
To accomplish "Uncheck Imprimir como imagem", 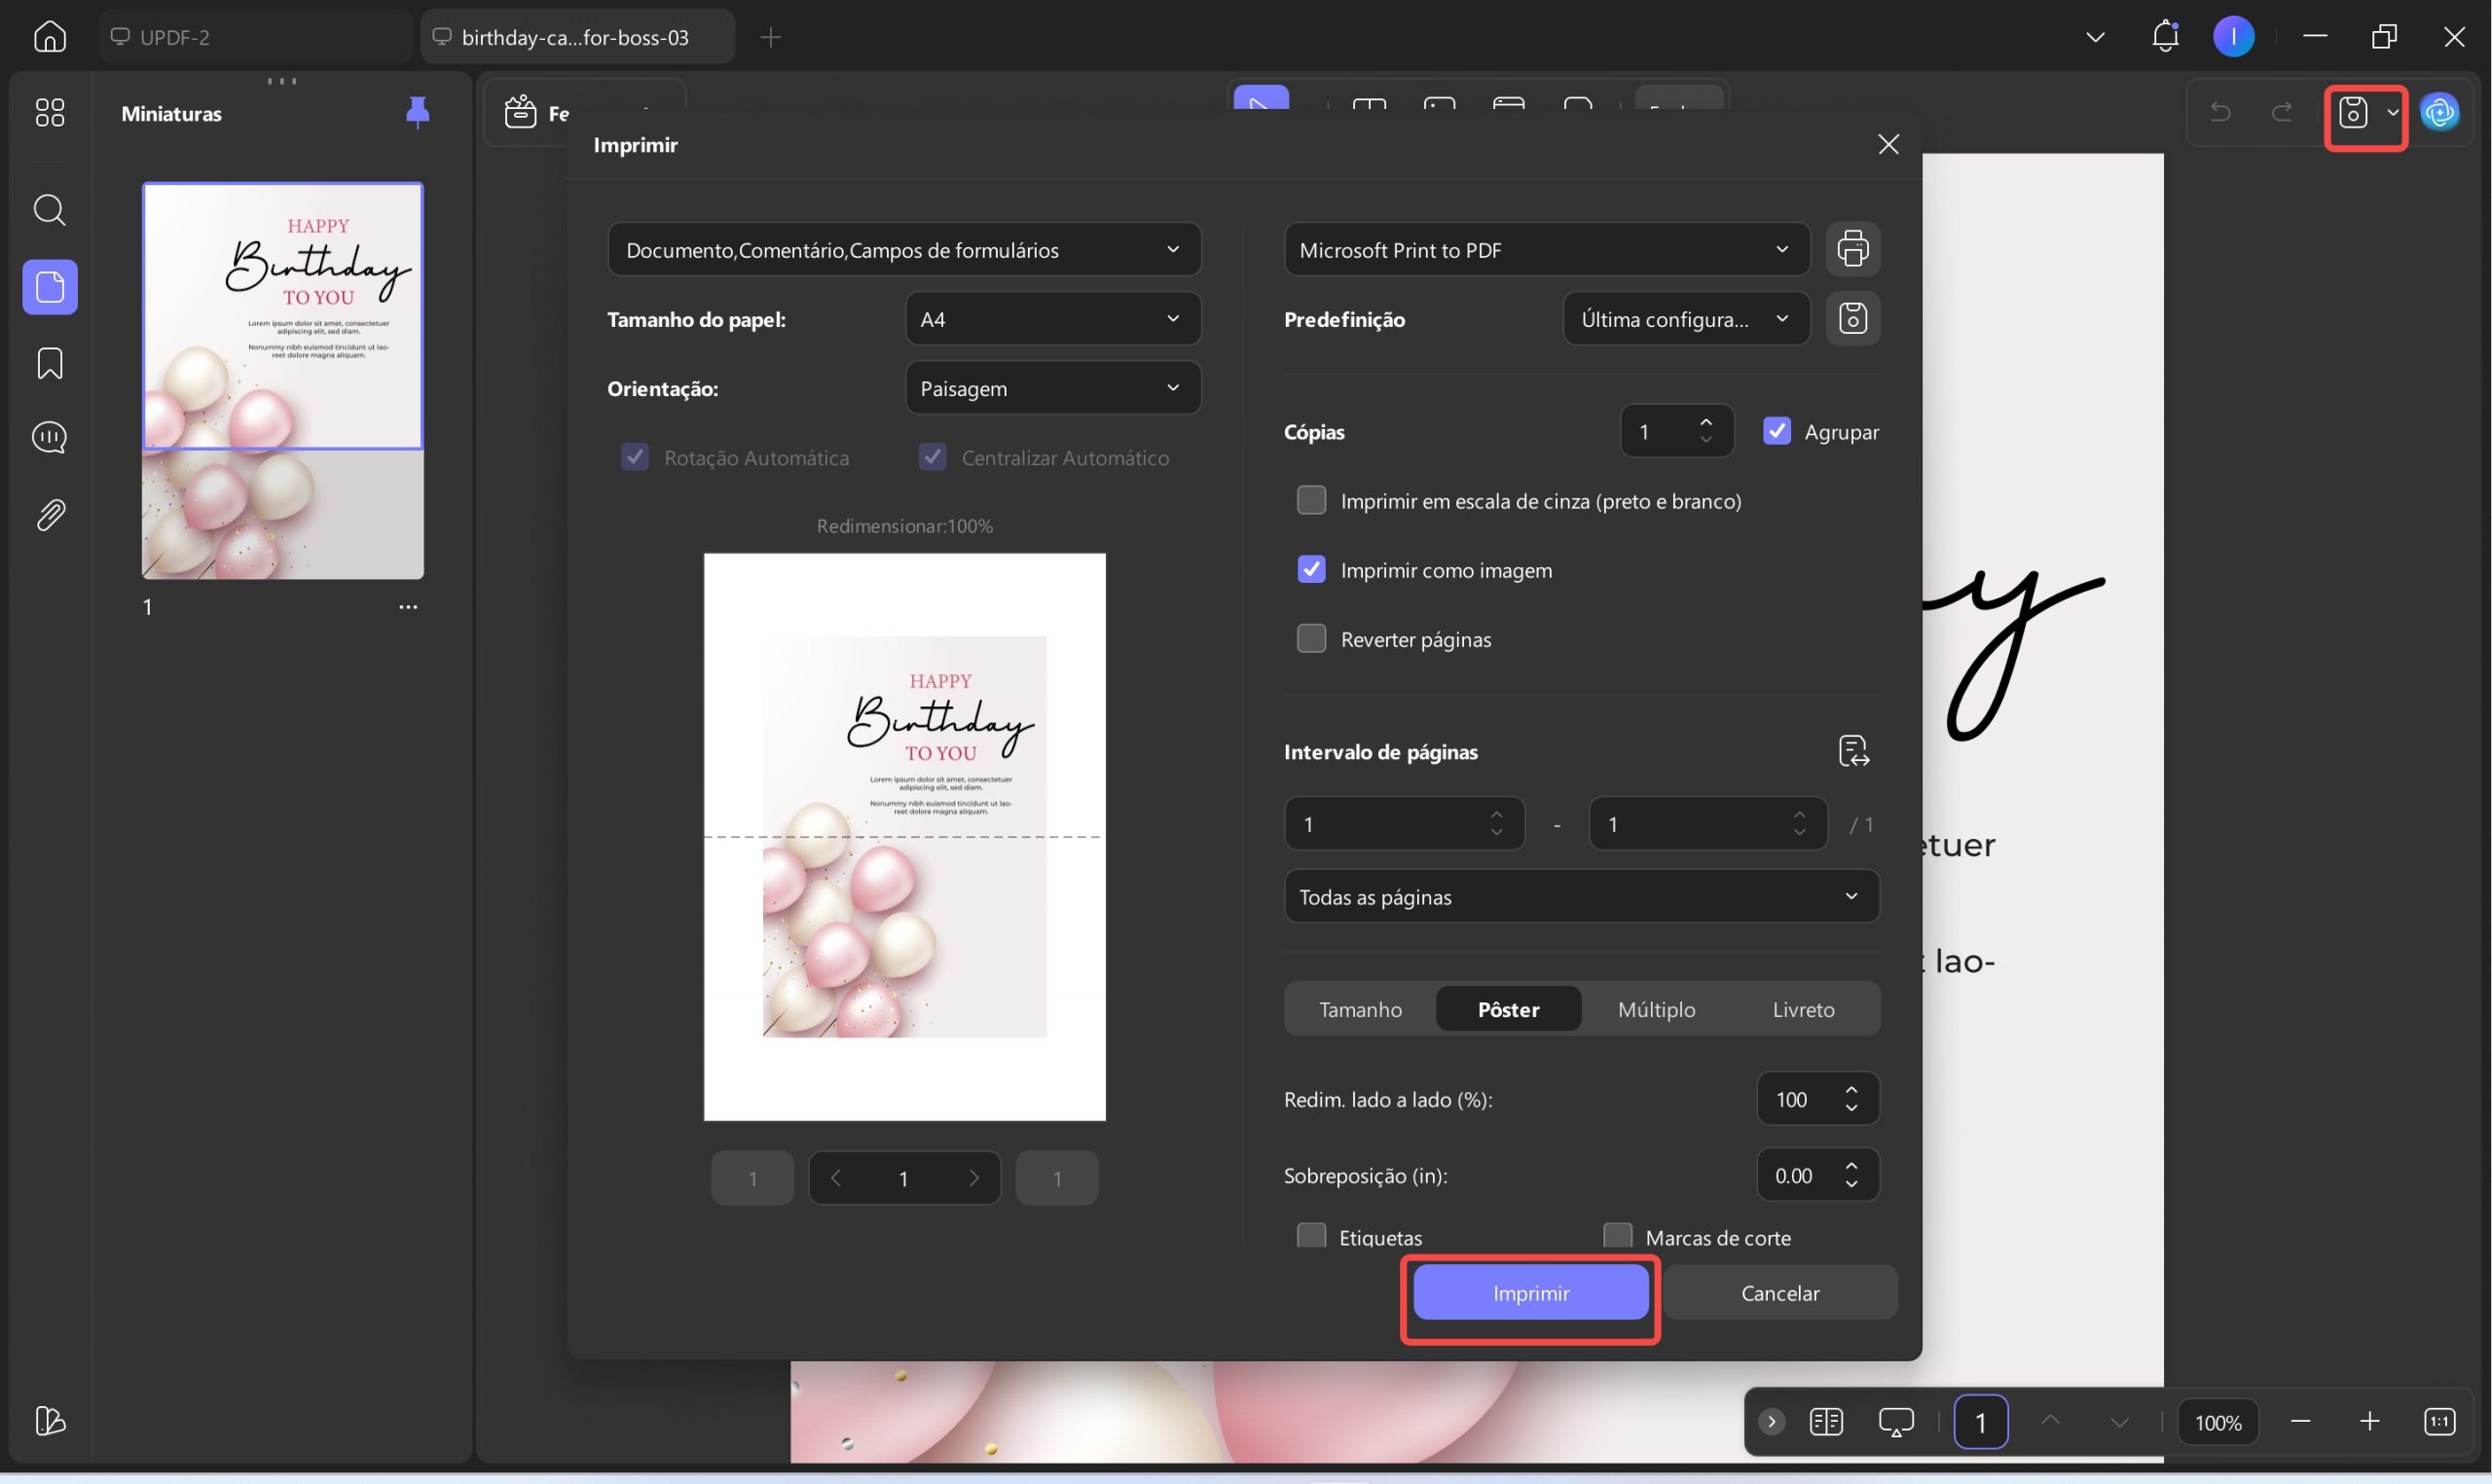I will tap(1311, 569).
